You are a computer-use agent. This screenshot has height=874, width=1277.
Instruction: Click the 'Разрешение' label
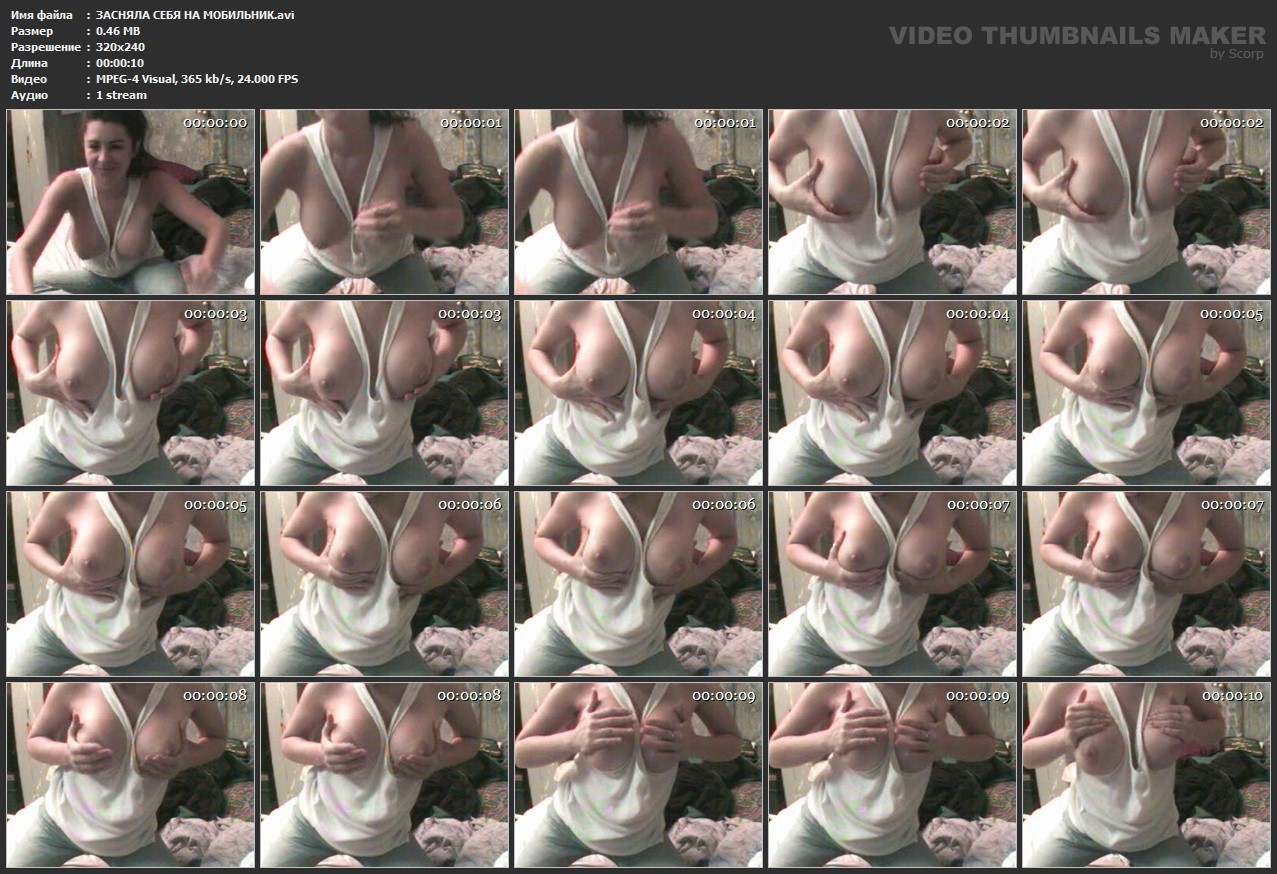[45, 47]
